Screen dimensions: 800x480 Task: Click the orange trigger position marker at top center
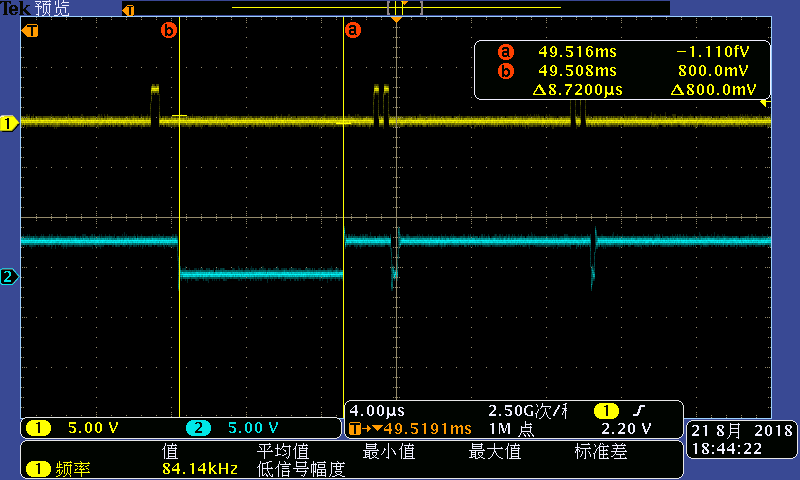coord(396,19)
